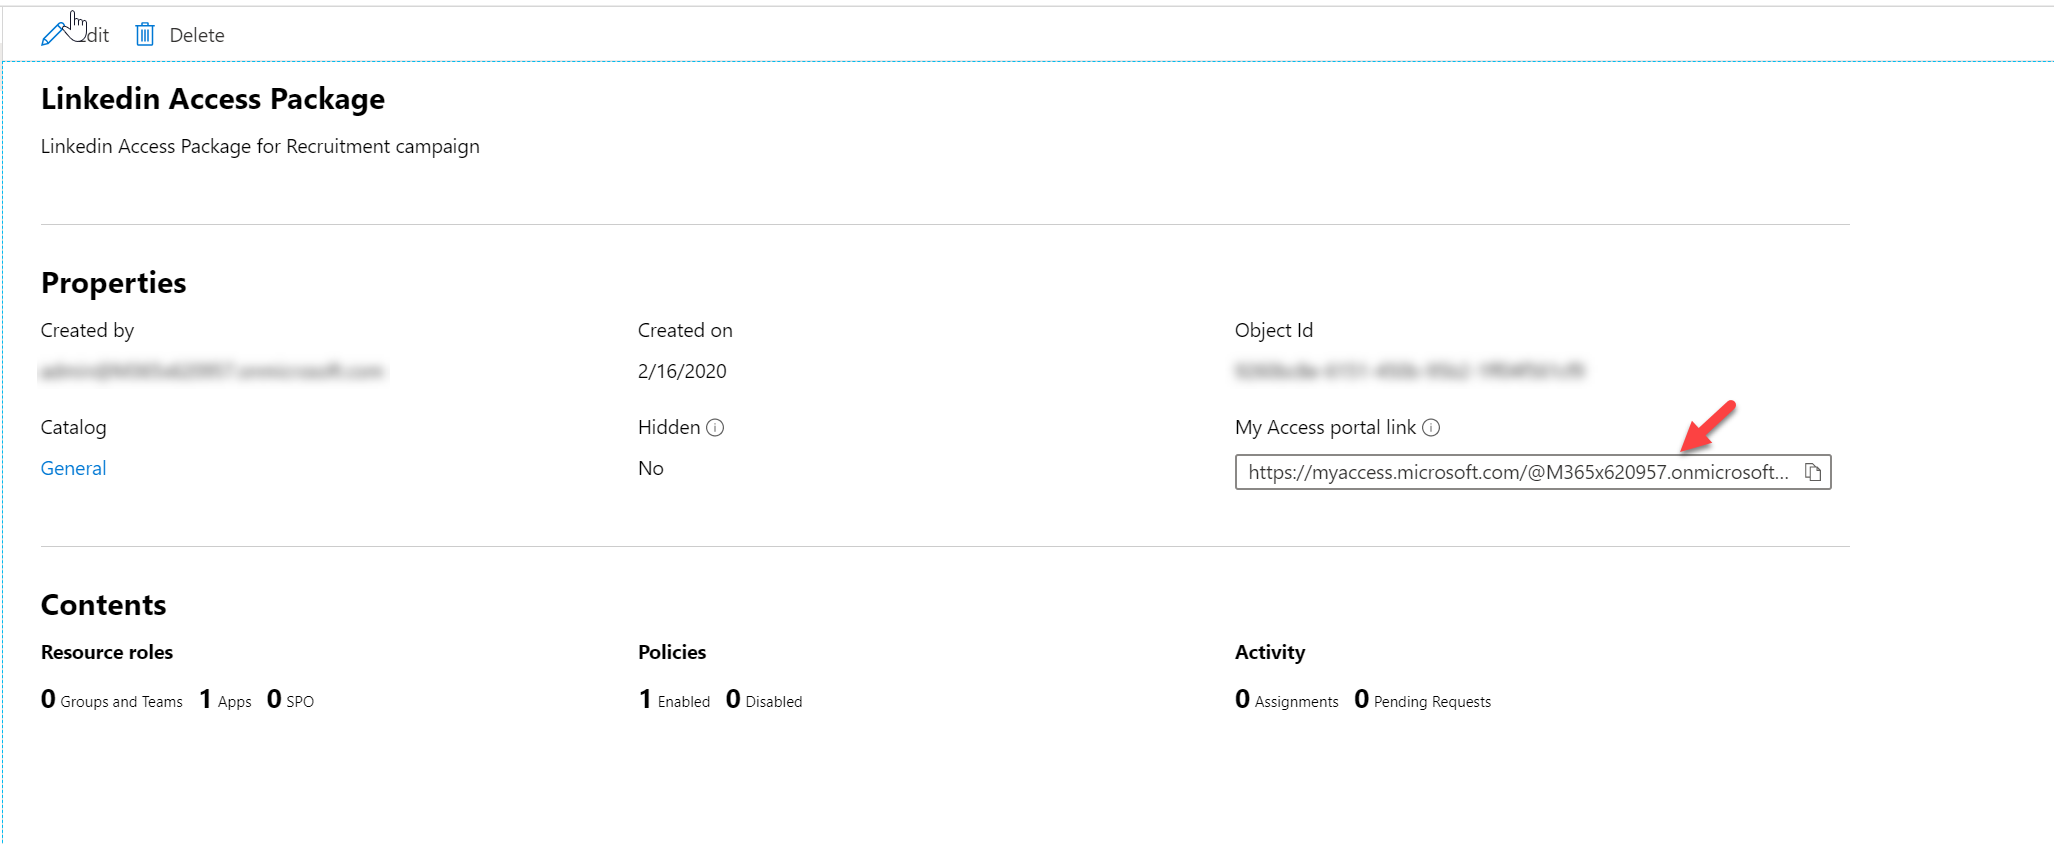This screenshot has height=844, width=2054.
Task: Click the Created by label
Action: [87, 330]
